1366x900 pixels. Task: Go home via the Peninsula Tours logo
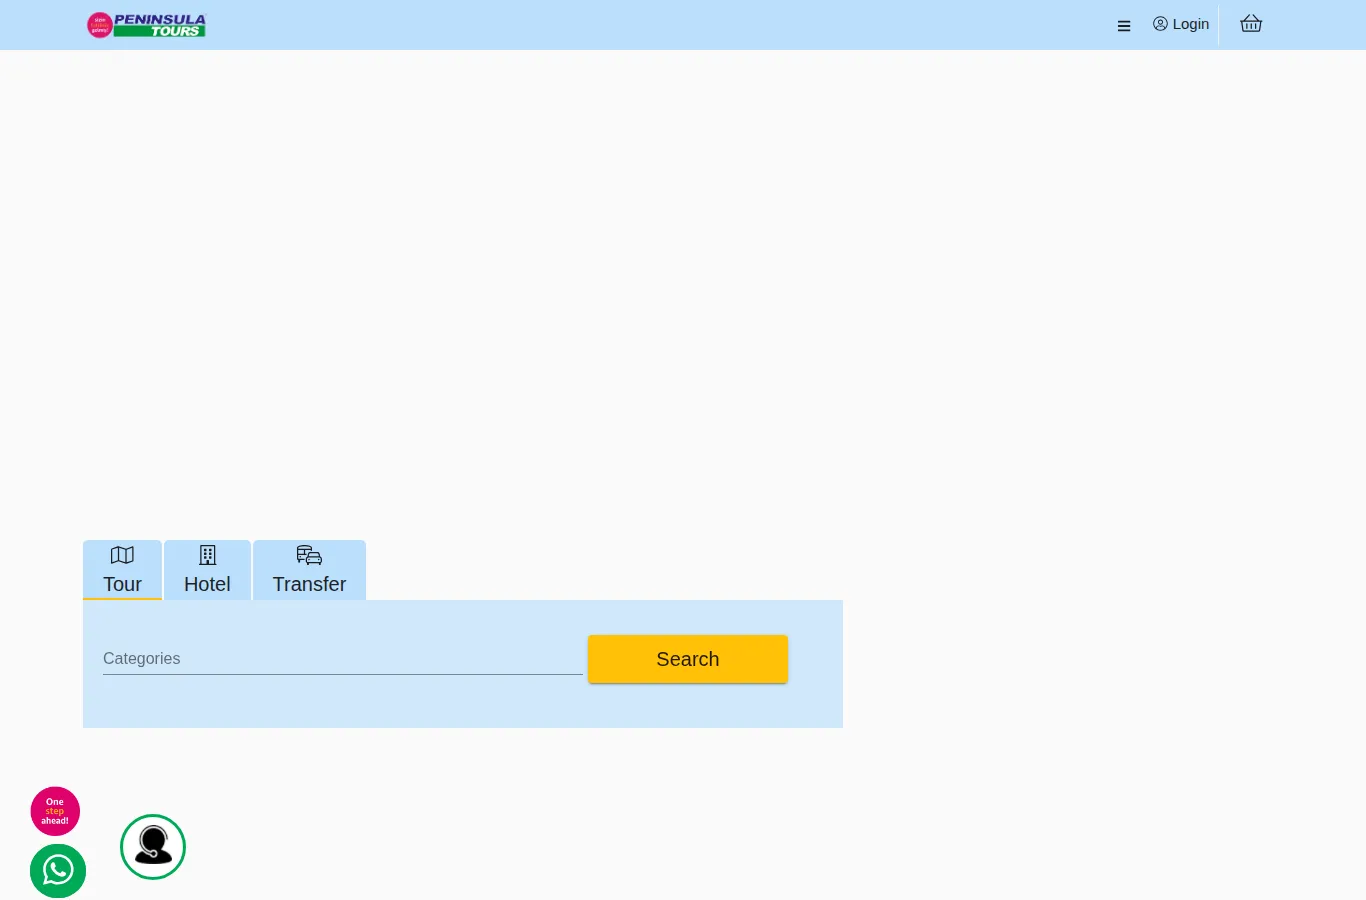[146, 25]
